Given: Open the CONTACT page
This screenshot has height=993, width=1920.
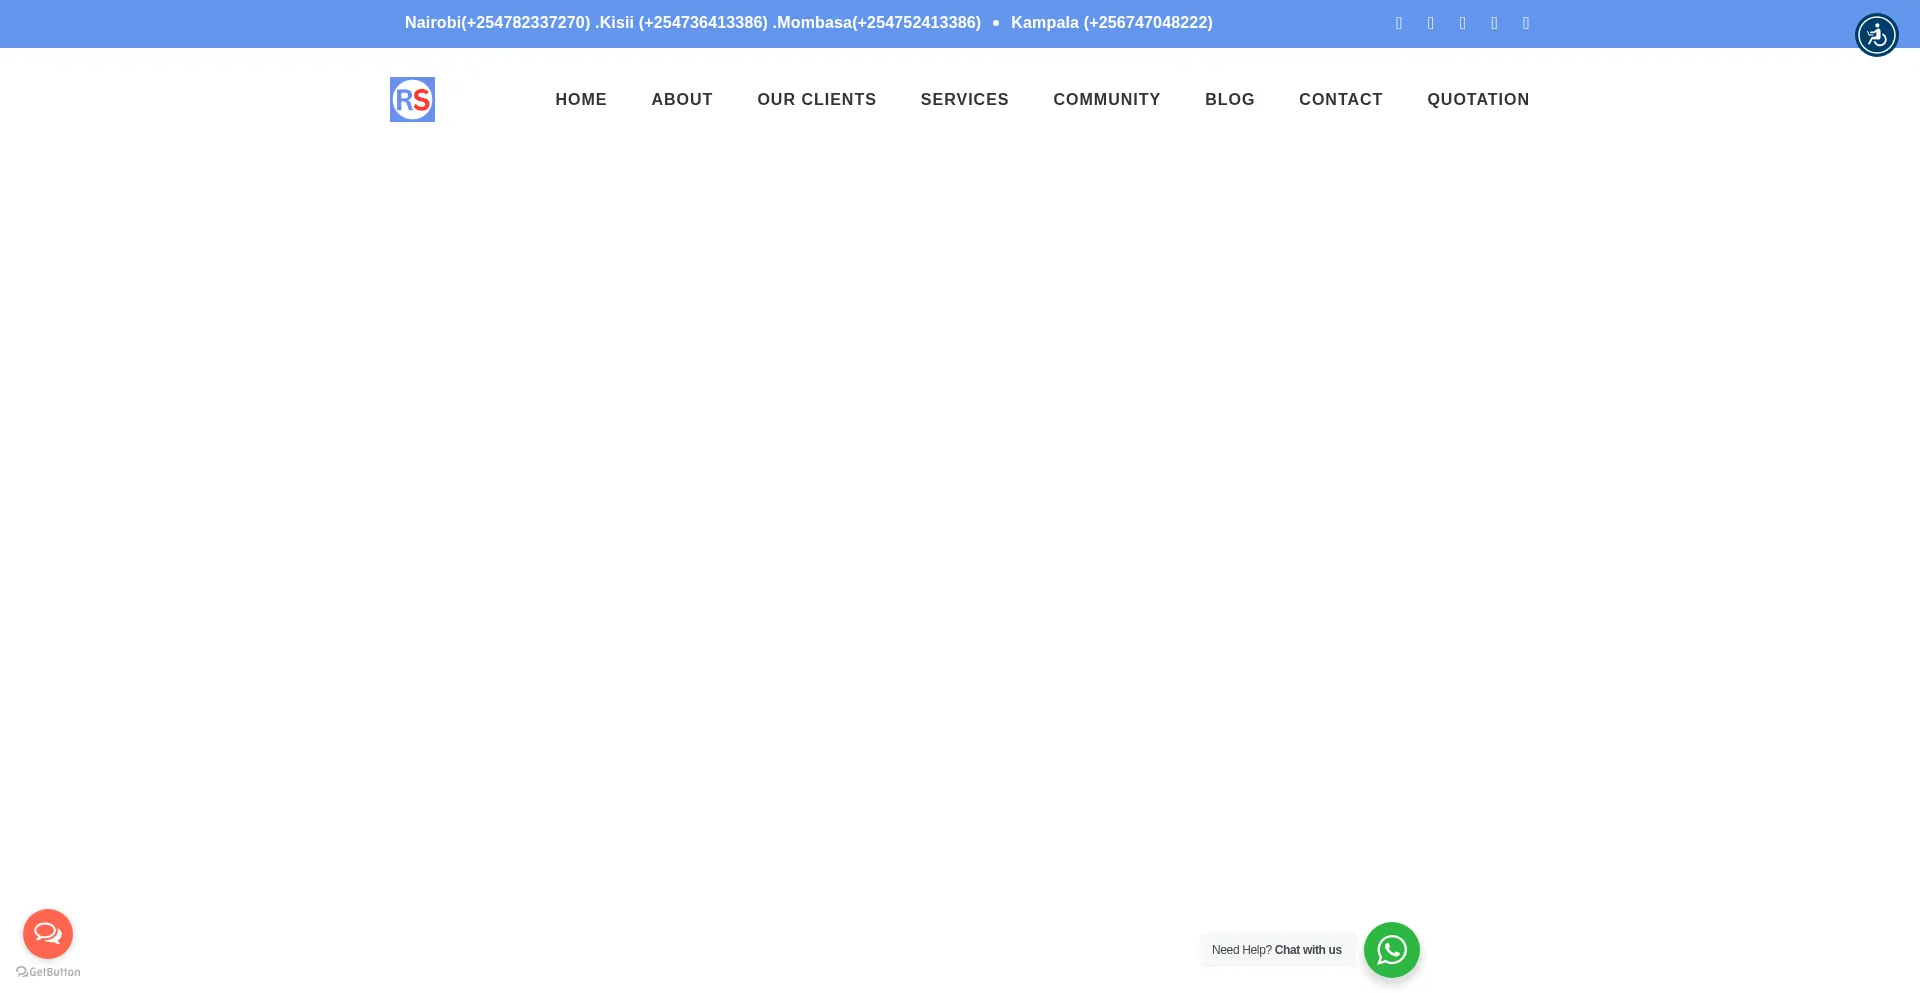Looking at the screenshot, I should [1340, 100].
